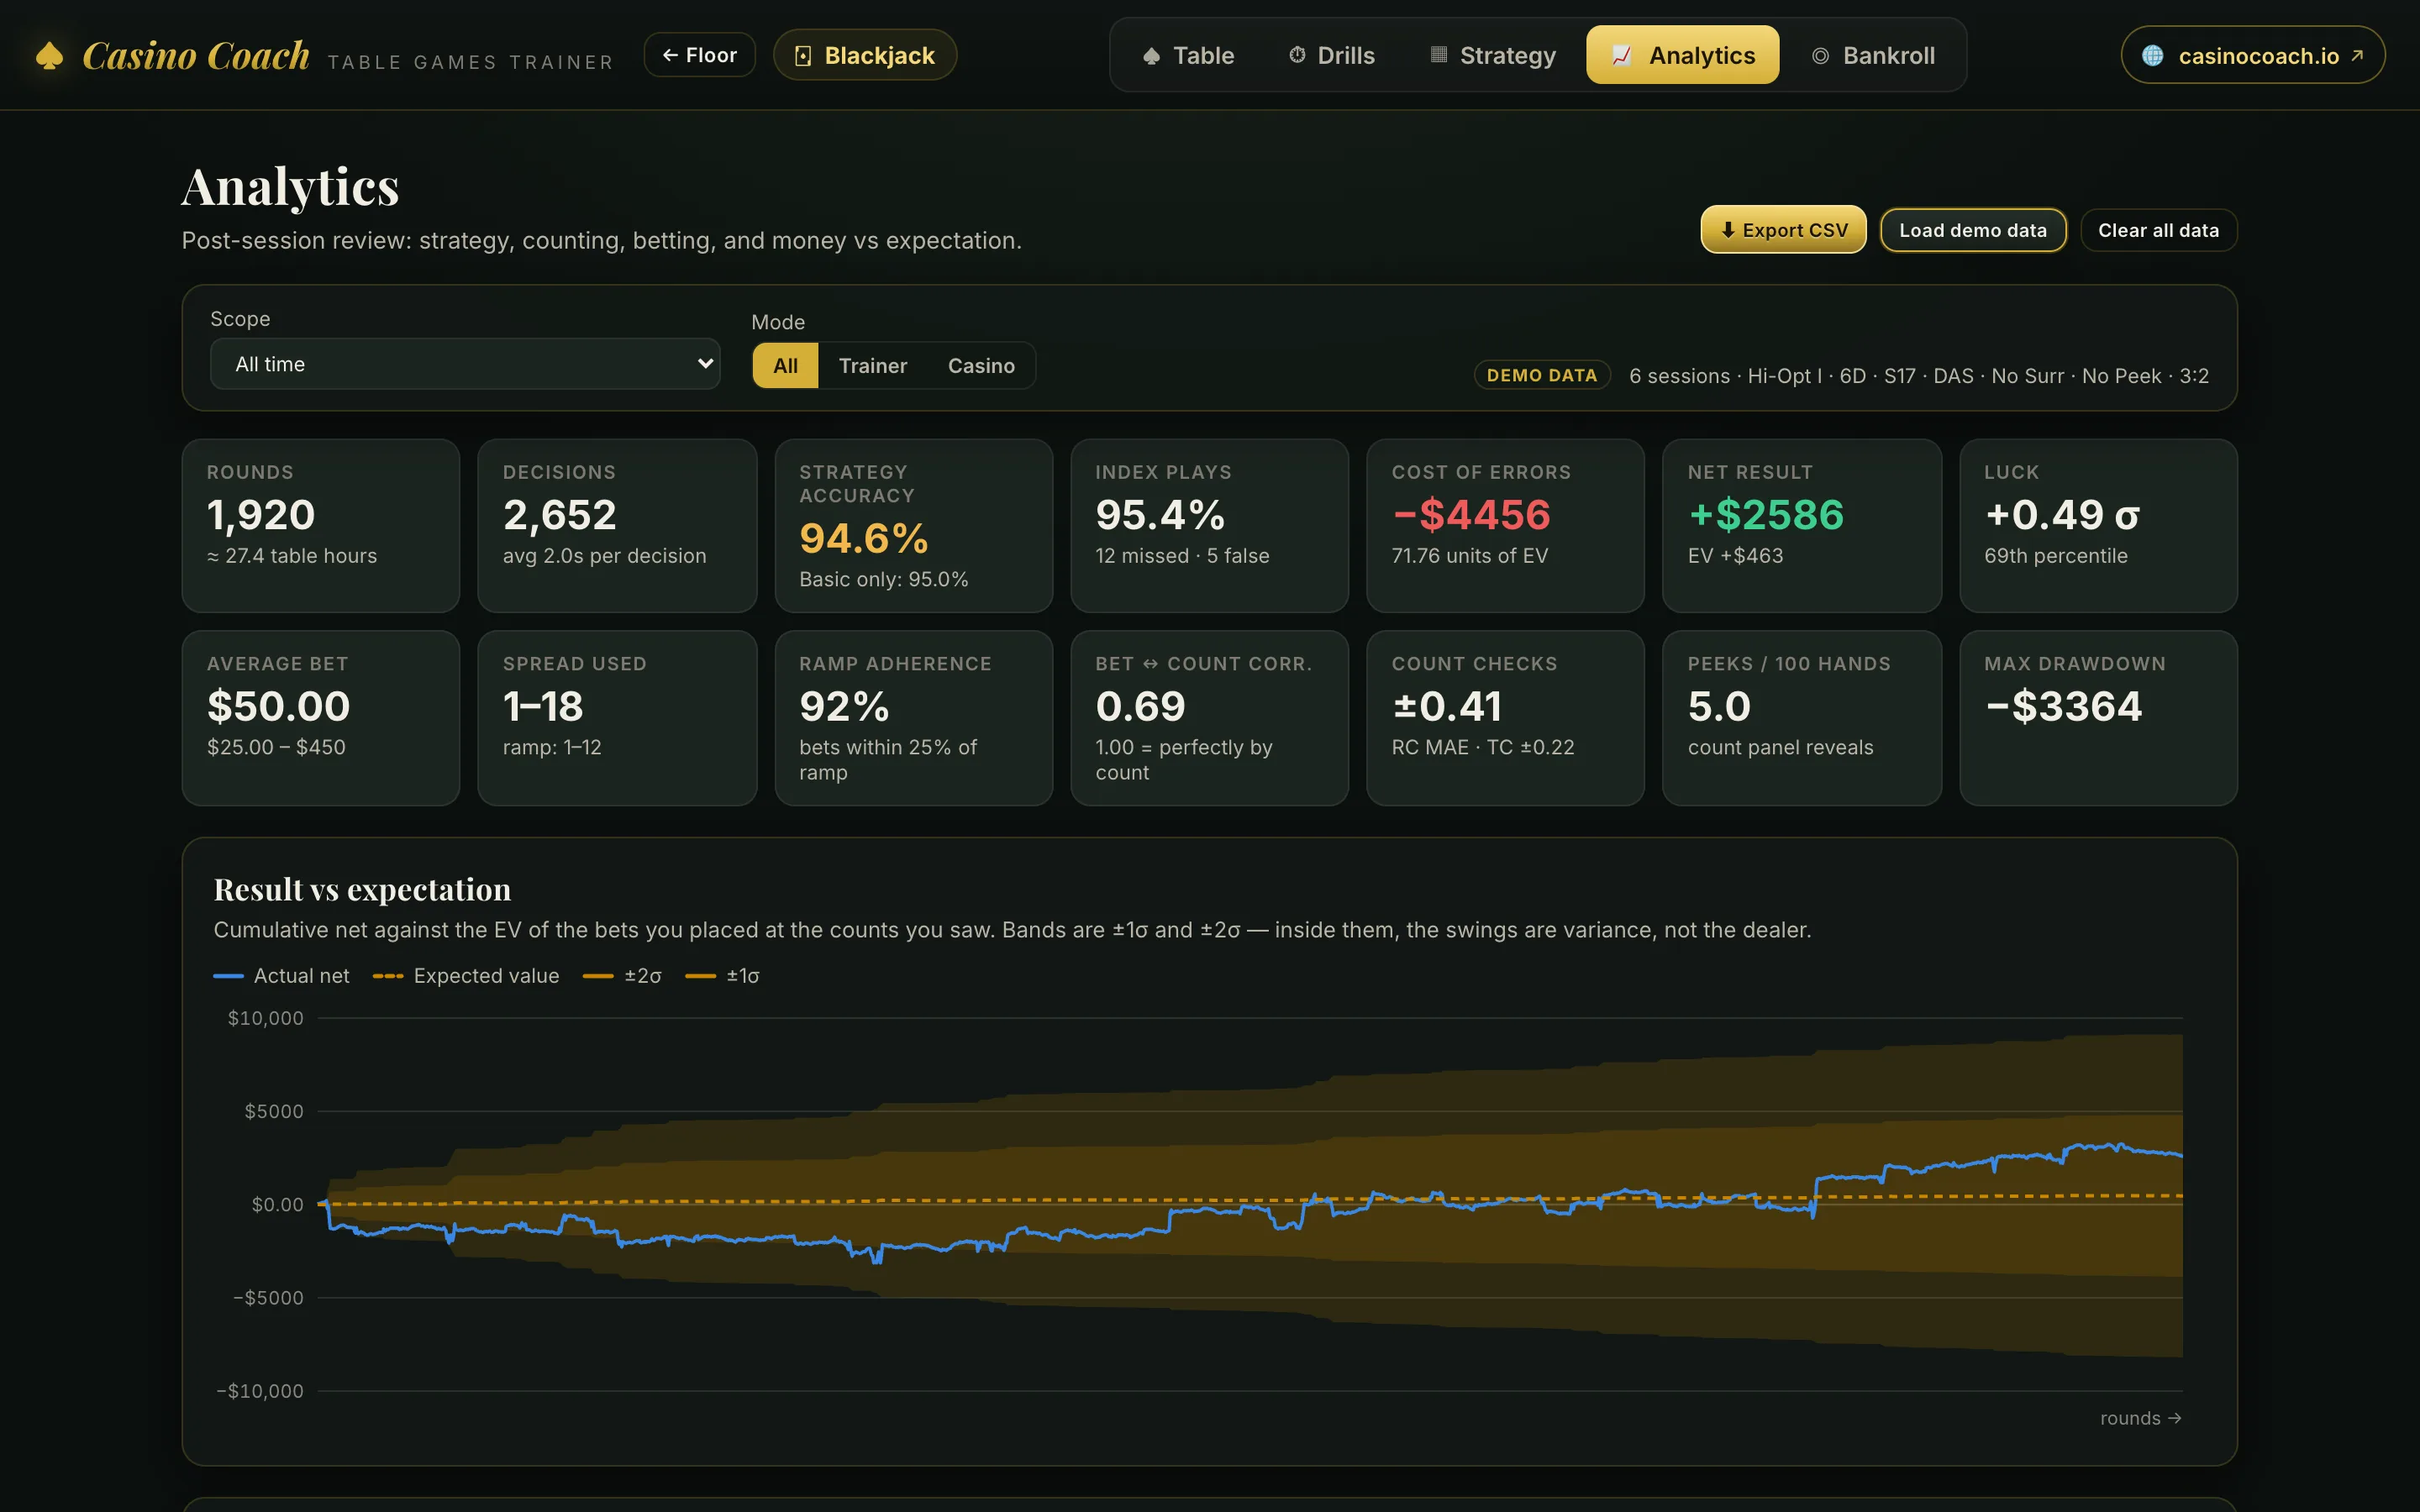Open the Scope dropdown showing All time
2420x1512 pixels.
tap(465, 364)
